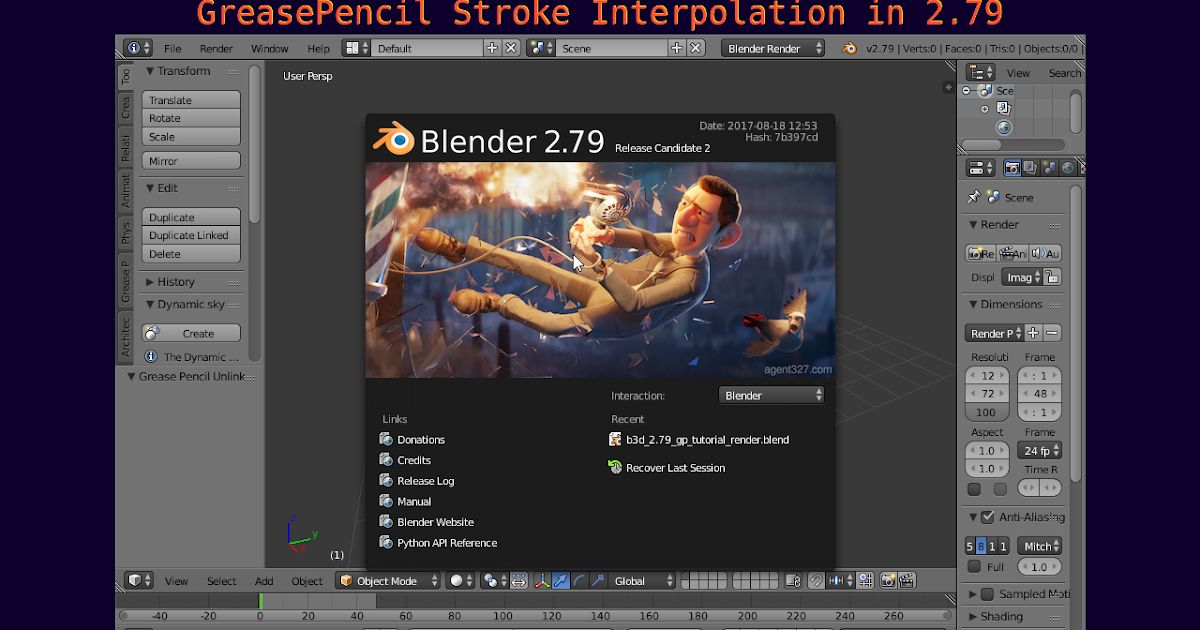Image resolution: width=1200 pixels, height=630 pixels.
Task: Click the info editor type icon
Action: click(138, 48)
